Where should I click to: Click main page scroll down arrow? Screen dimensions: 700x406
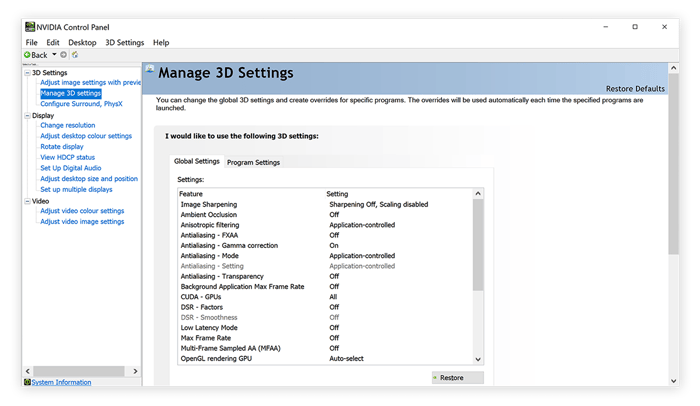pos(673,381)
